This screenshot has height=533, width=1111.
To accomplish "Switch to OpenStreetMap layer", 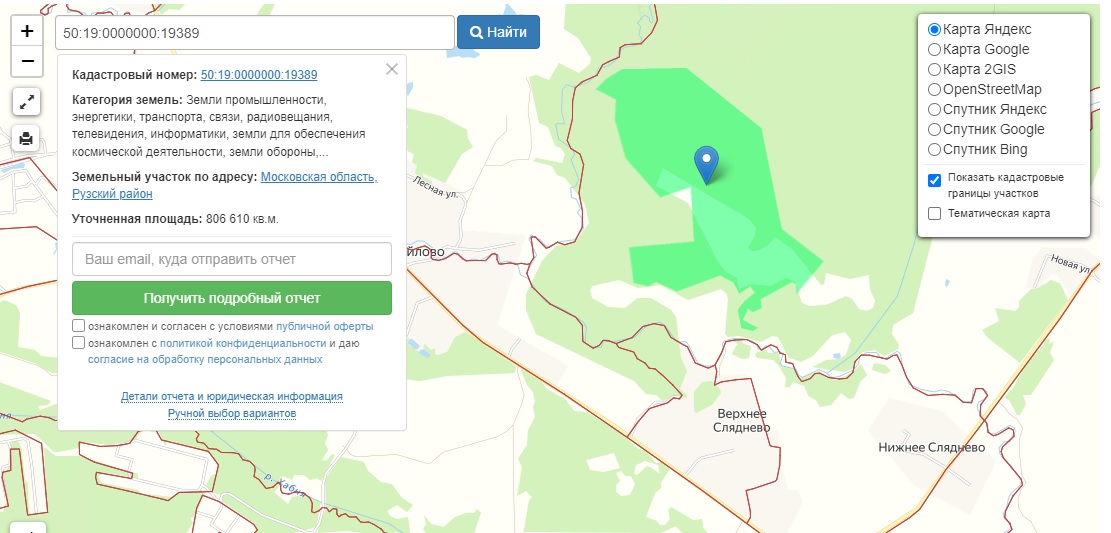I will click(935, 89).
